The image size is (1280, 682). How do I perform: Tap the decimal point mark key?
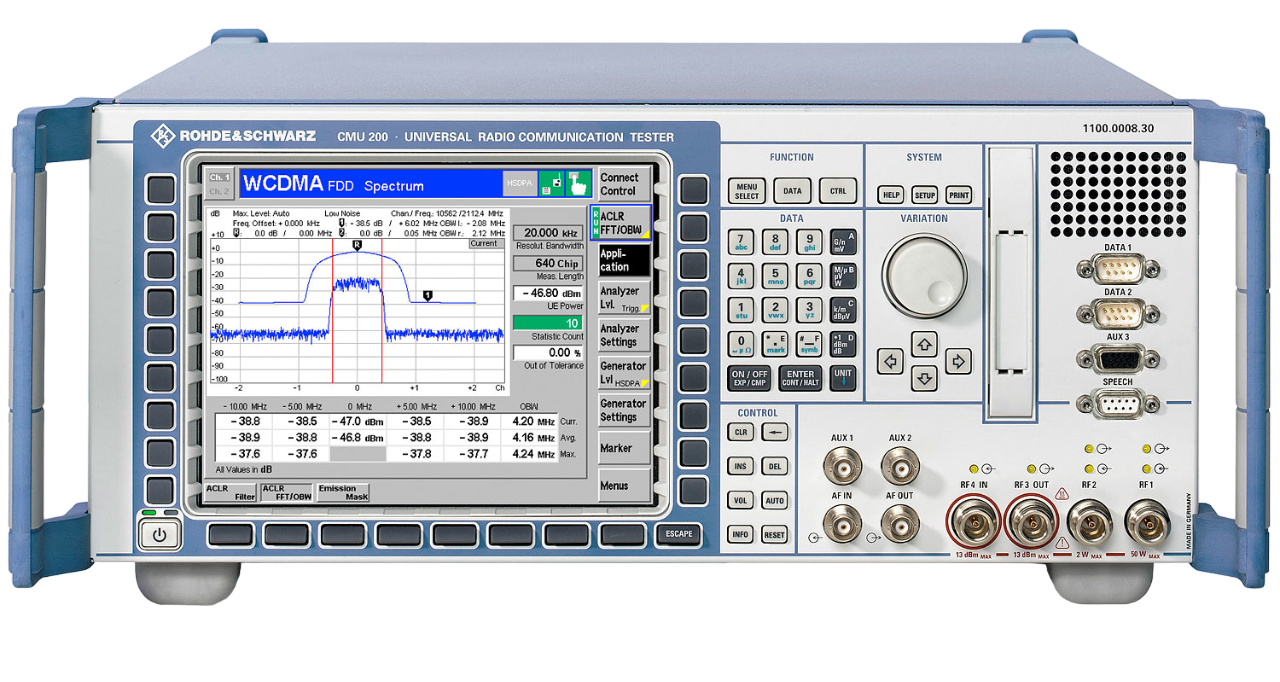[x=775, y=344]
